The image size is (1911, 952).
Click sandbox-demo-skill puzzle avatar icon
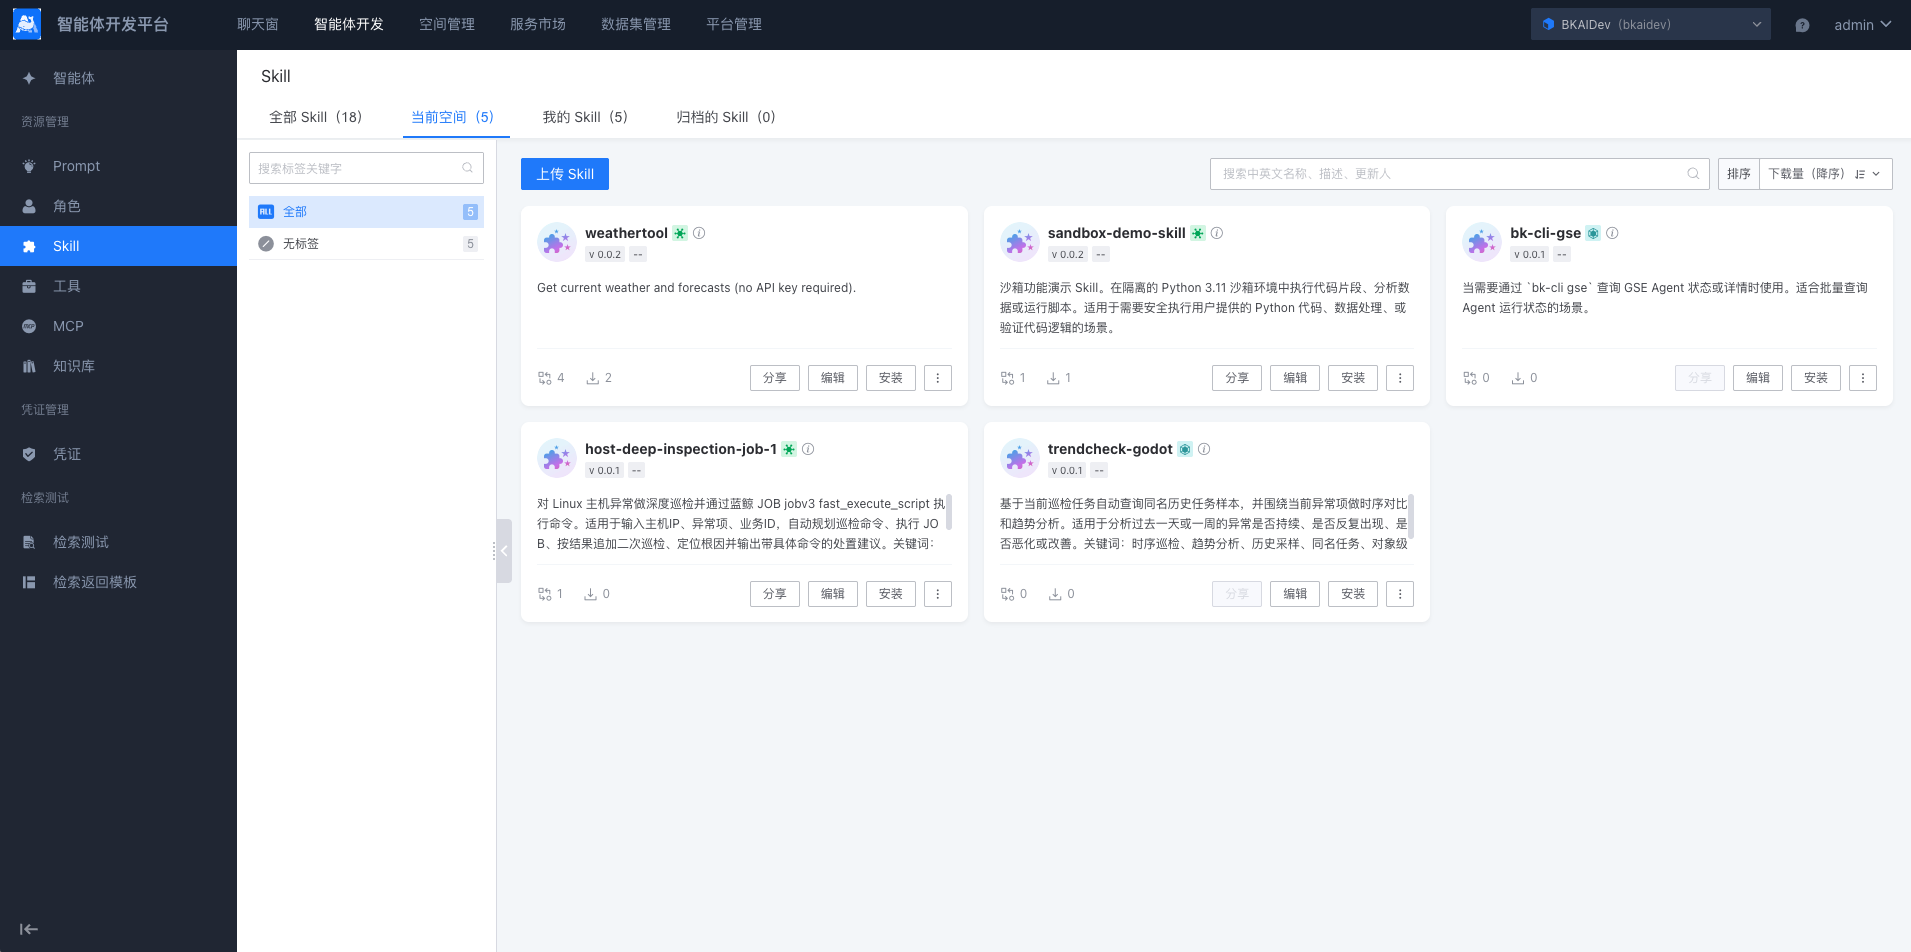point(1019,242)
